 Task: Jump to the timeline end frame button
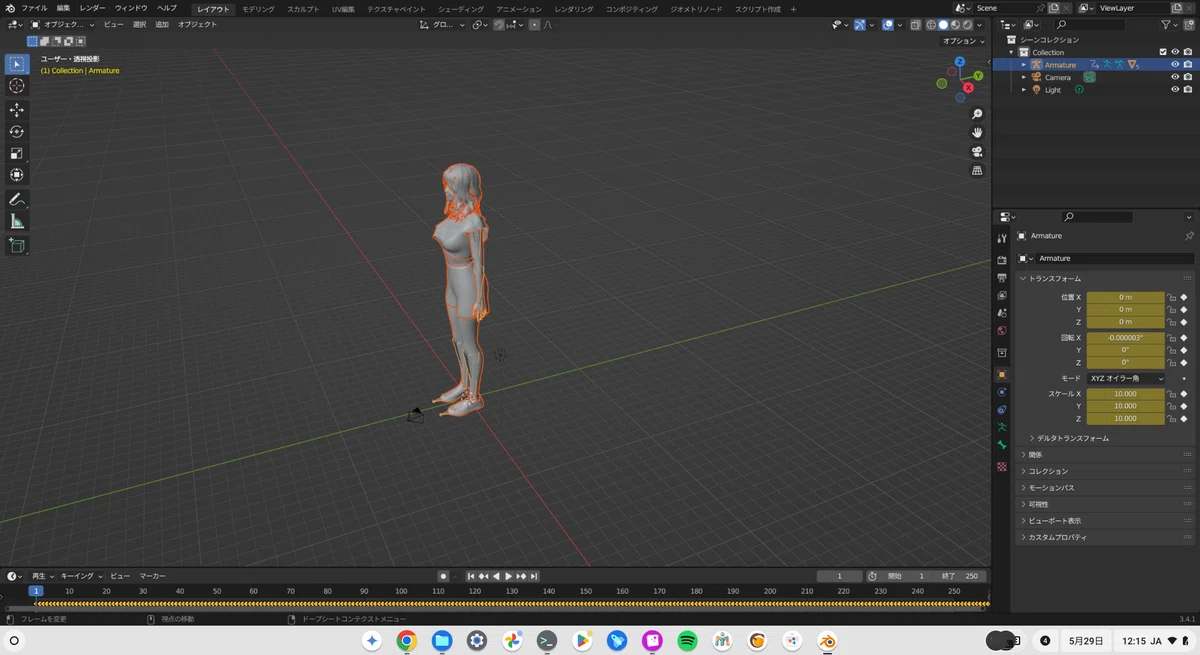pos(534,576)
